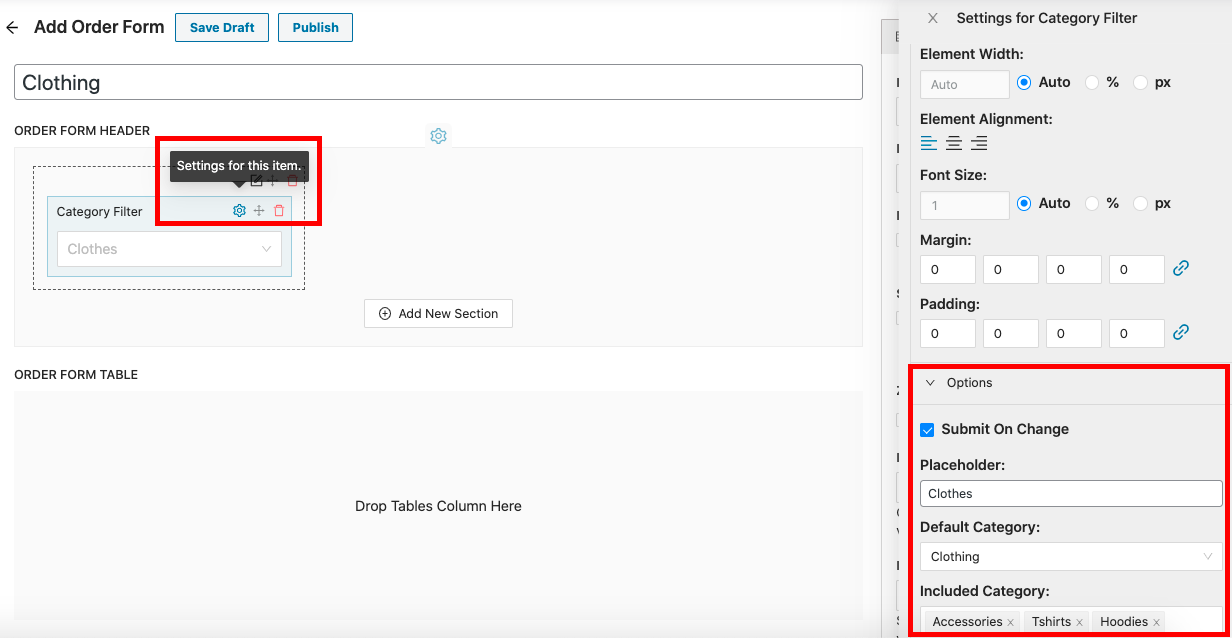The image size is (1232, 638).
Task: Select center element alignment
Action: pyautogui.click(x=954, y=143)
